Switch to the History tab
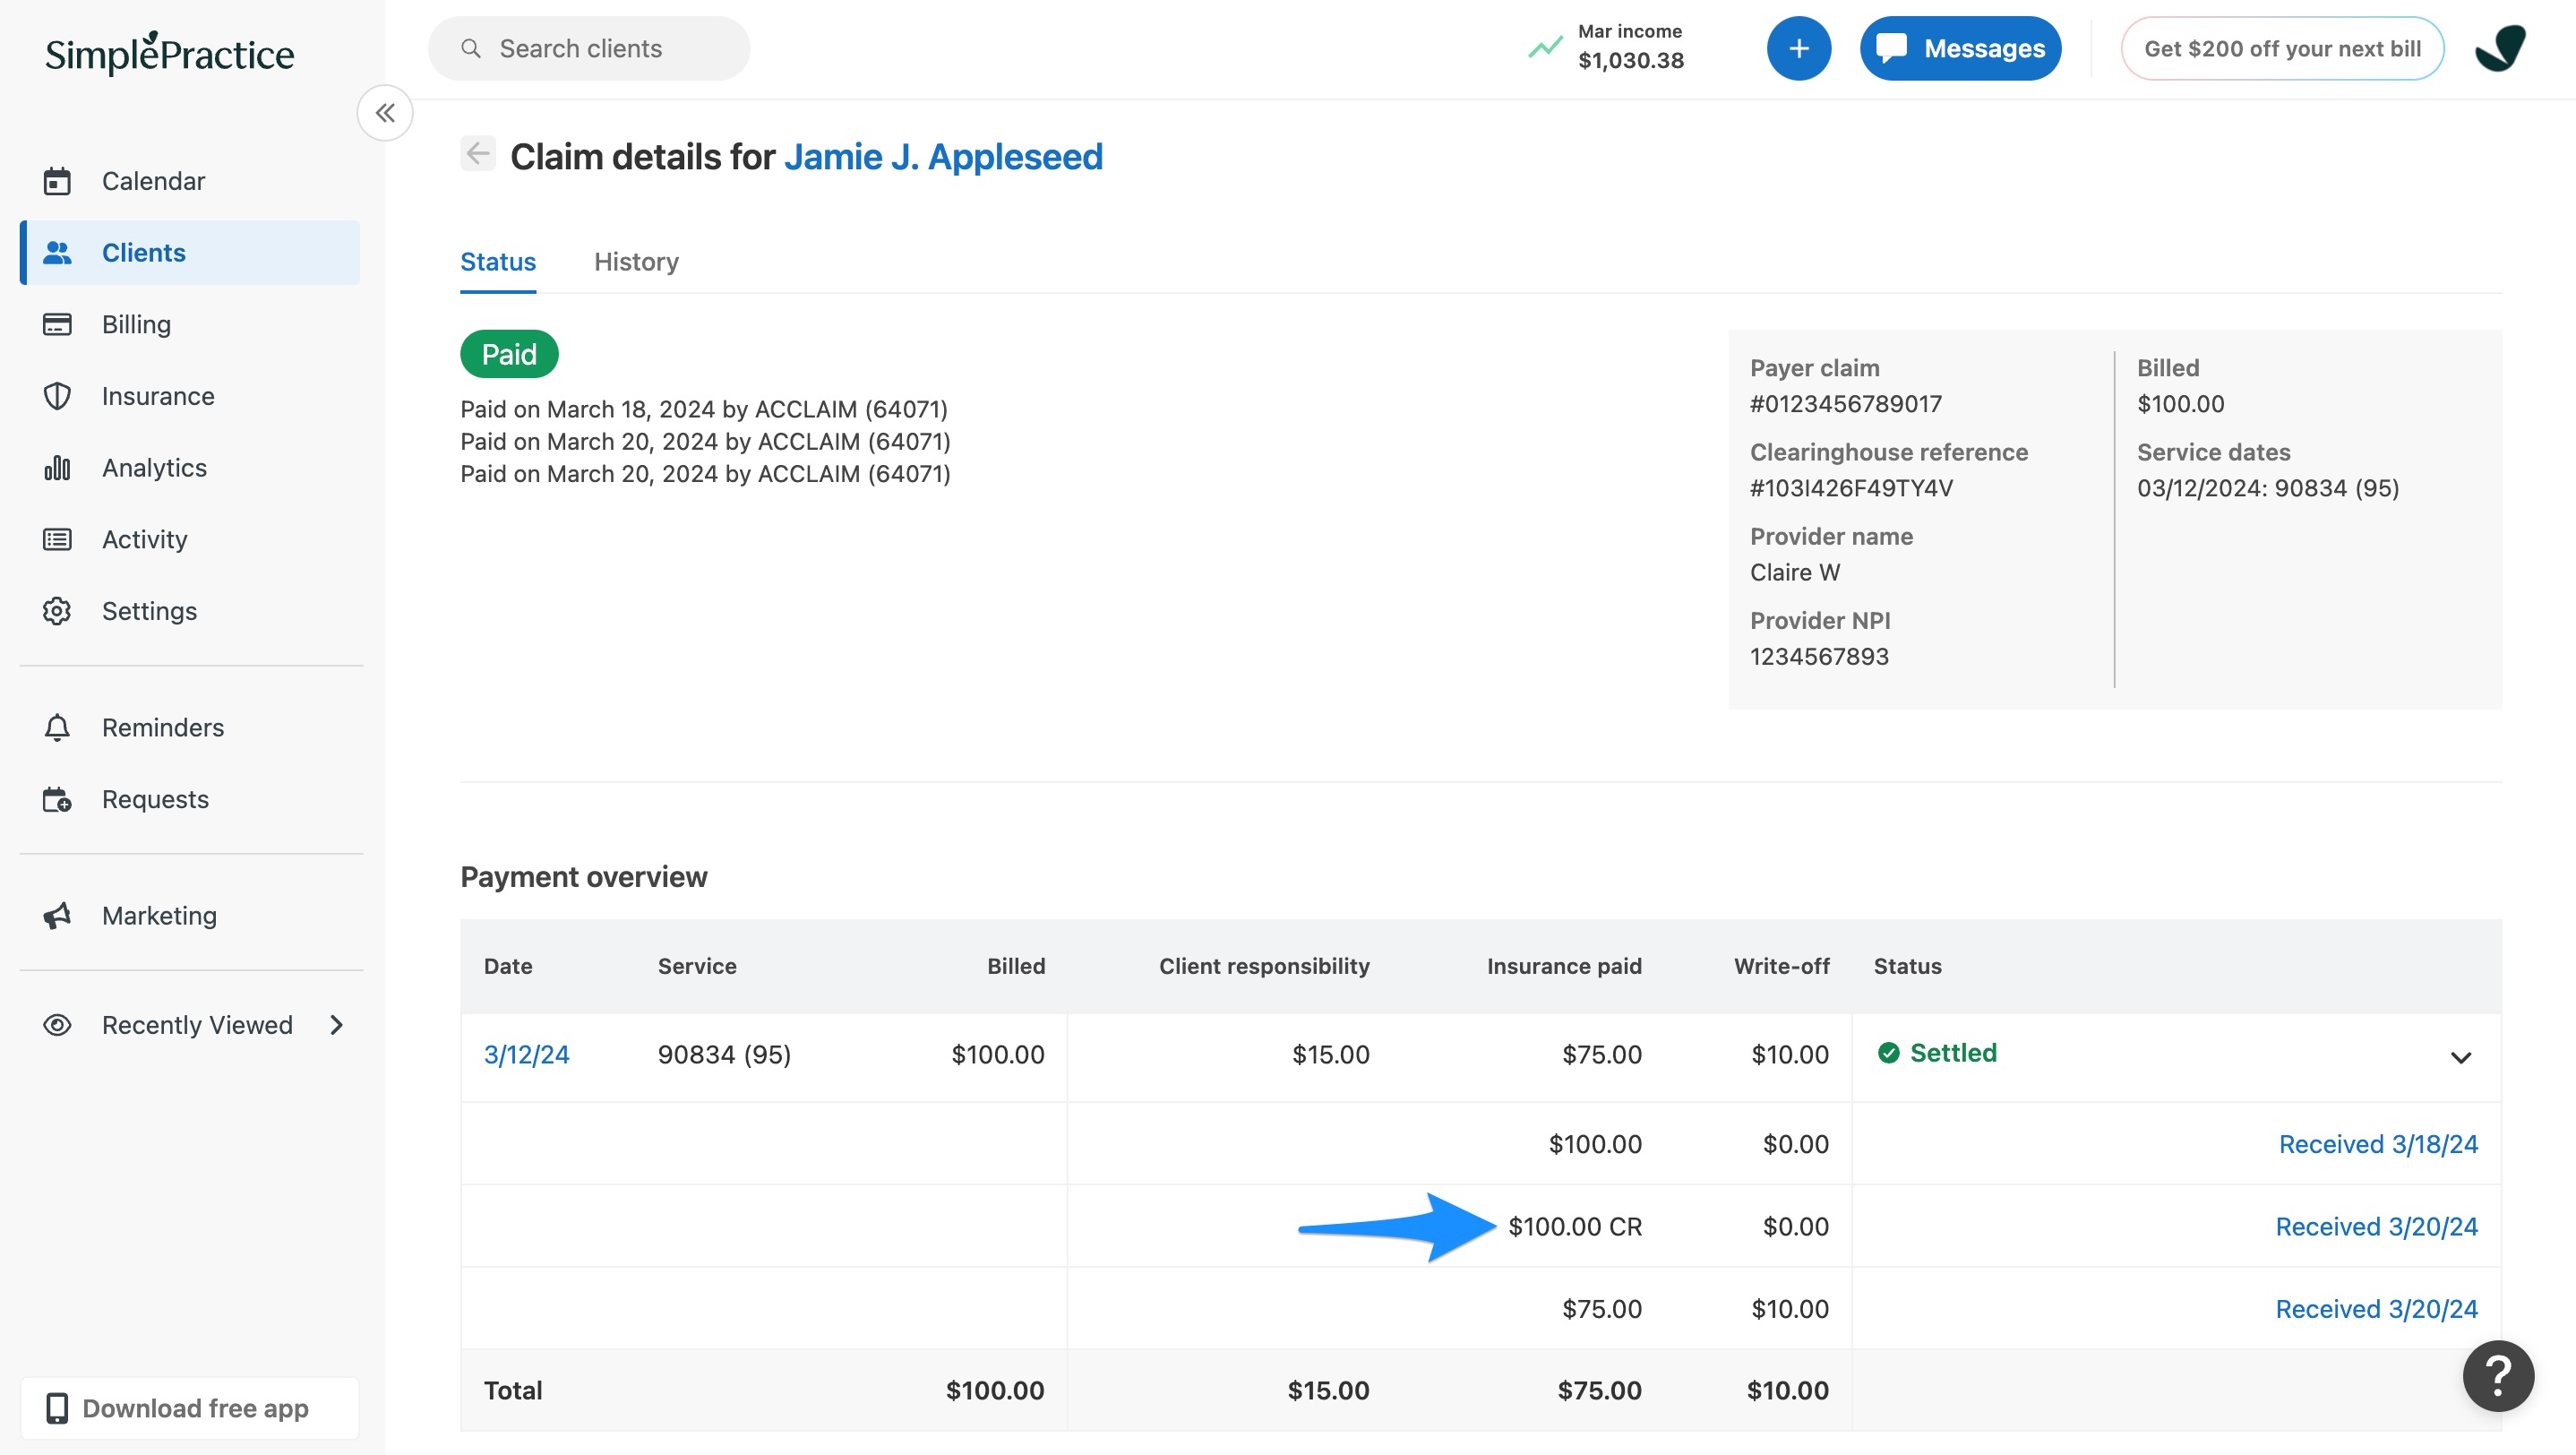 point(637,262)
